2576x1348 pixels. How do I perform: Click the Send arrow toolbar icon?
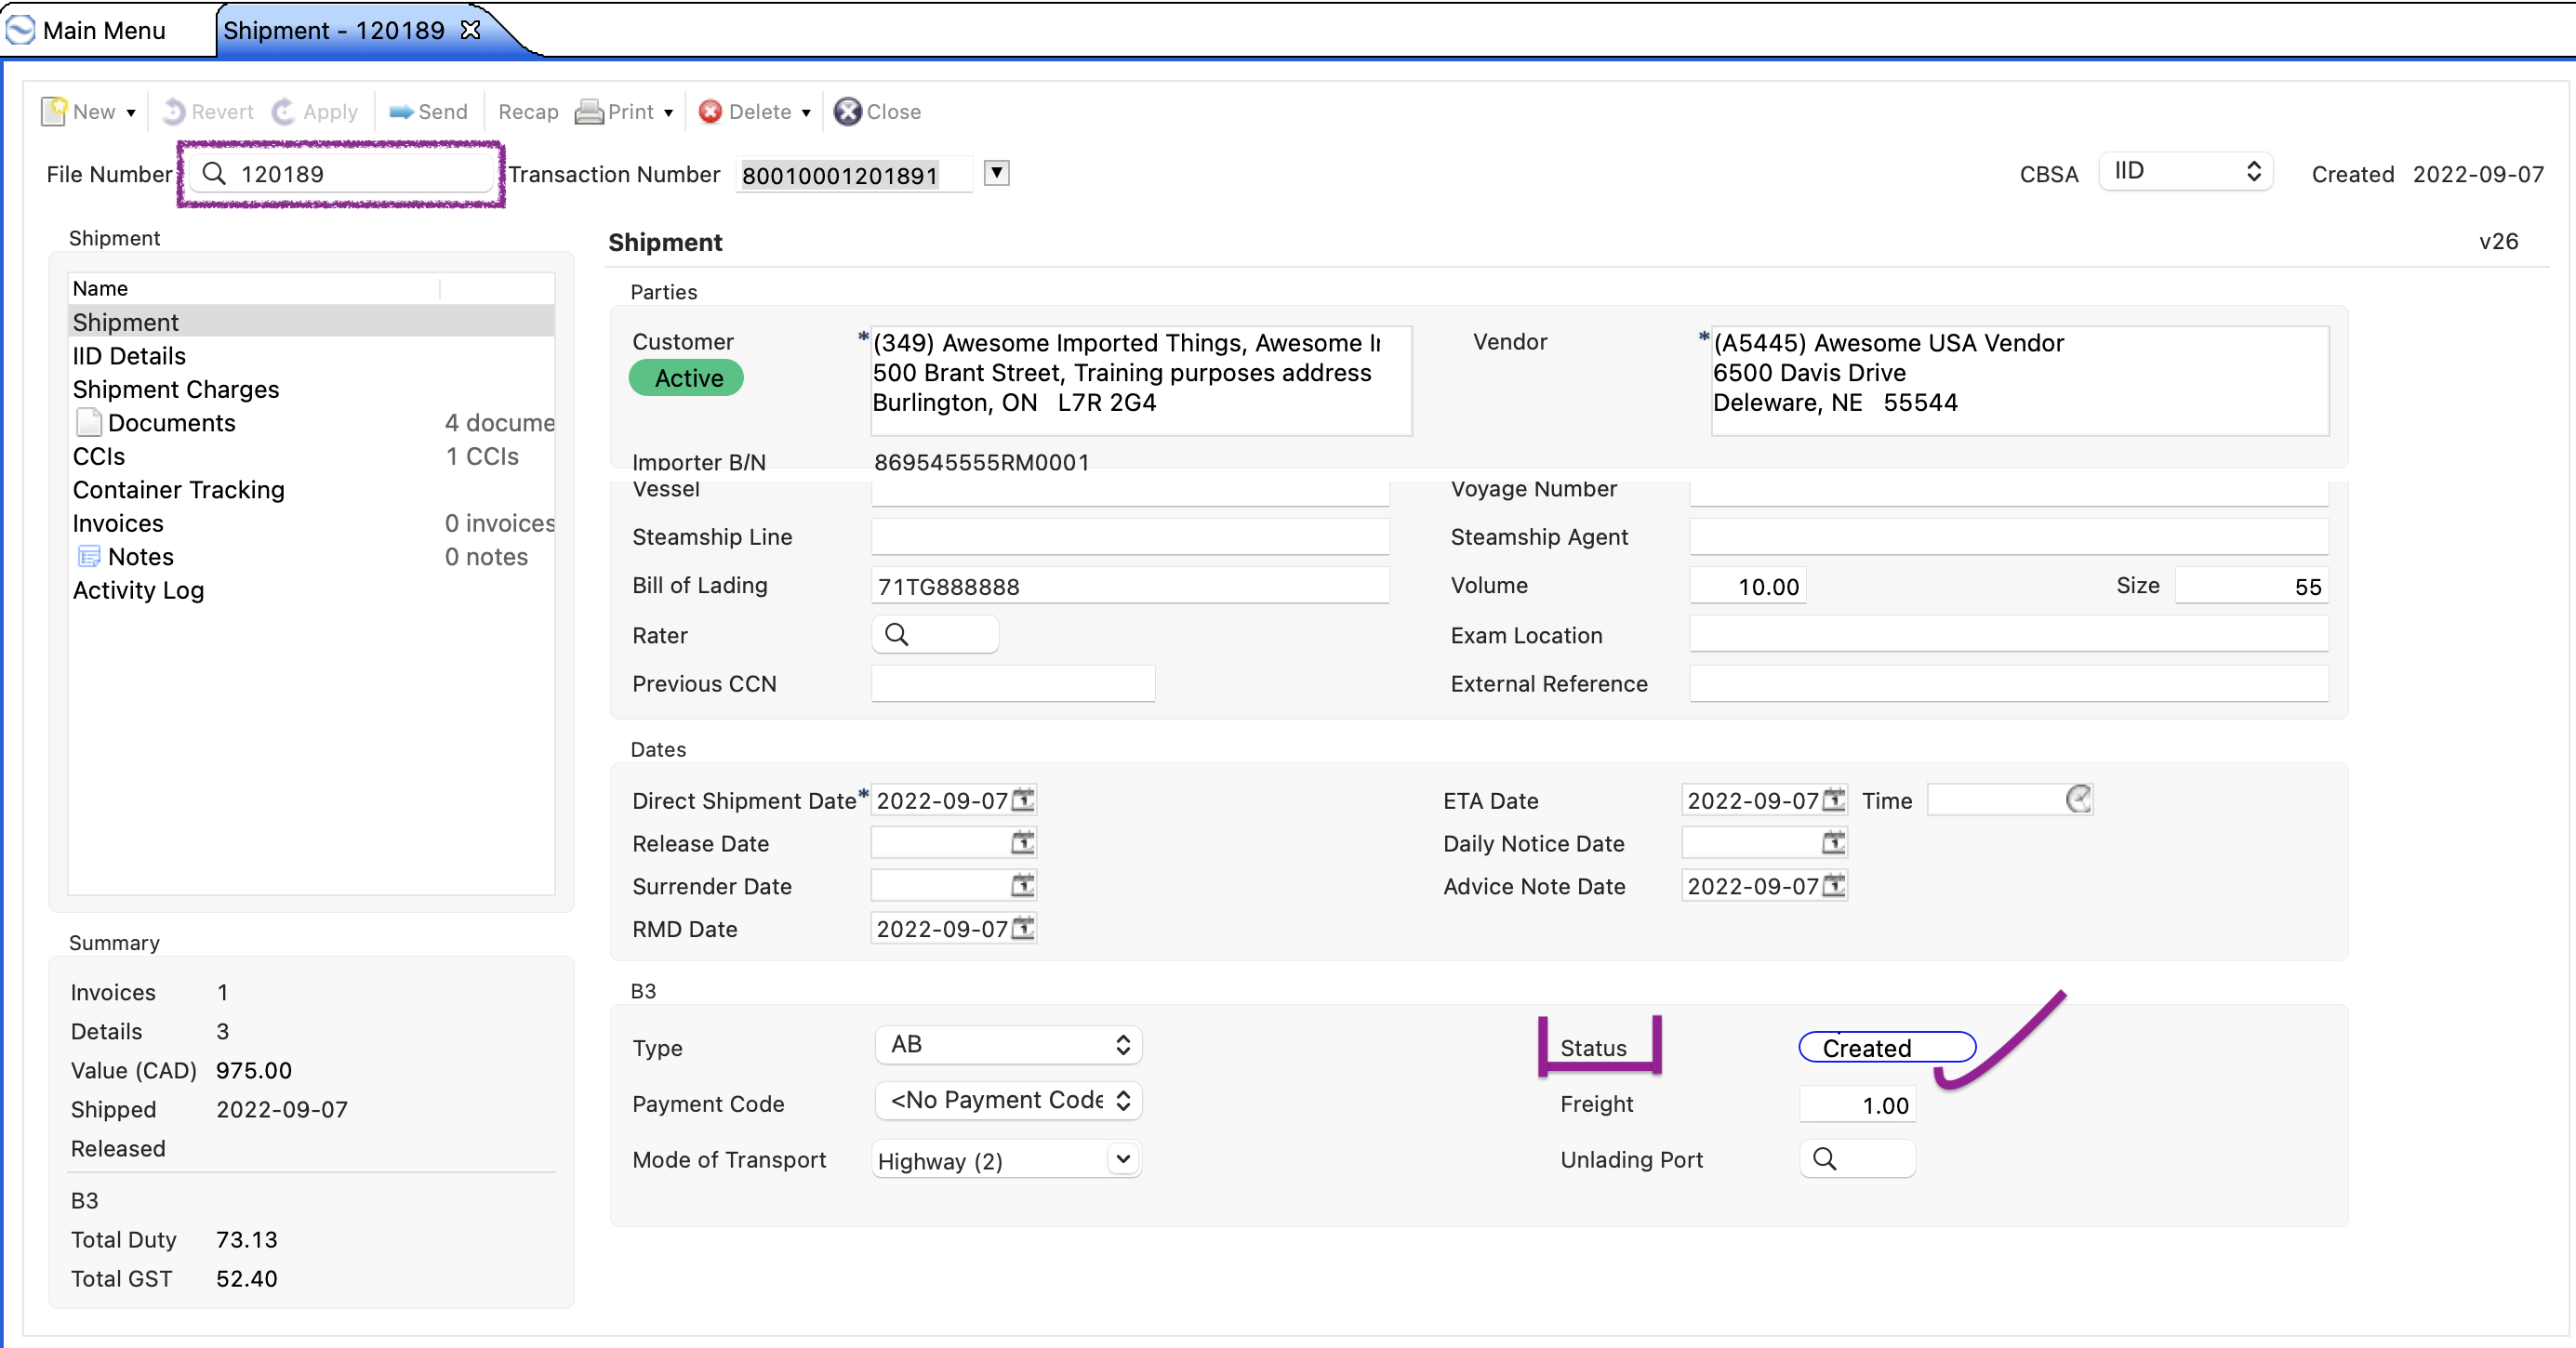[401, 112]
